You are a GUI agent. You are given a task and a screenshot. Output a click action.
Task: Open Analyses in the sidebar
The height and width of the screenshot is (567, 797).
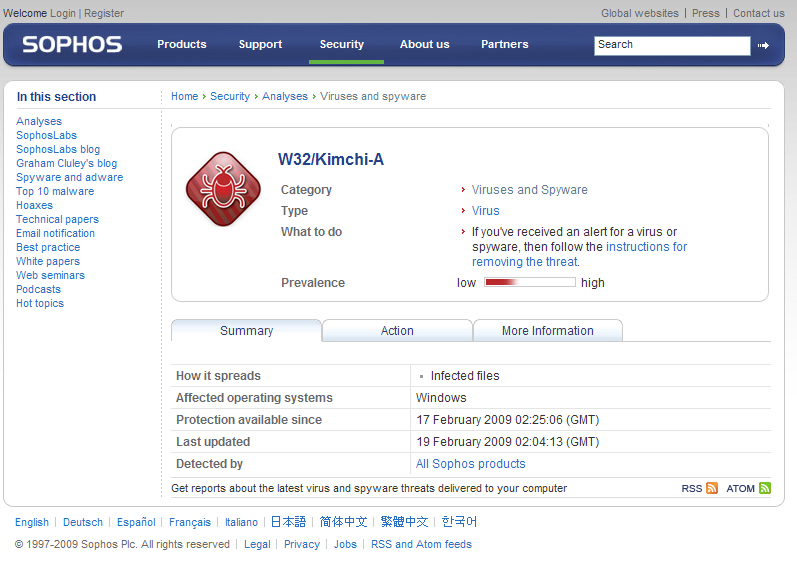(x=39, y=121)
